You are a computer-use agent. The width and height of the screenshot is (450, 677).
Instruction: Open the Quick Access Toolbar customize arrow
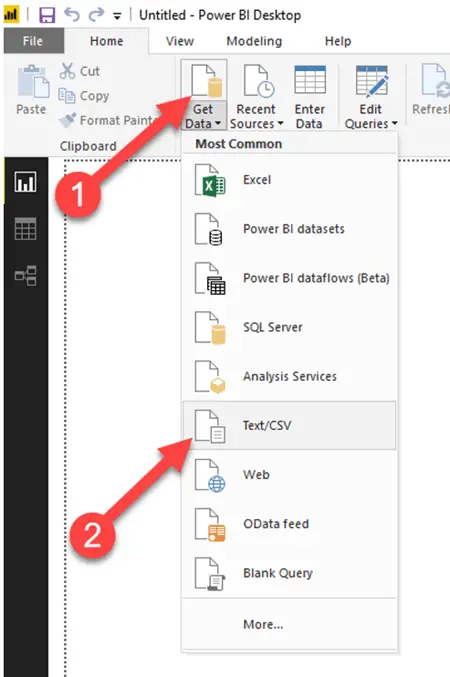click(117, 16)
